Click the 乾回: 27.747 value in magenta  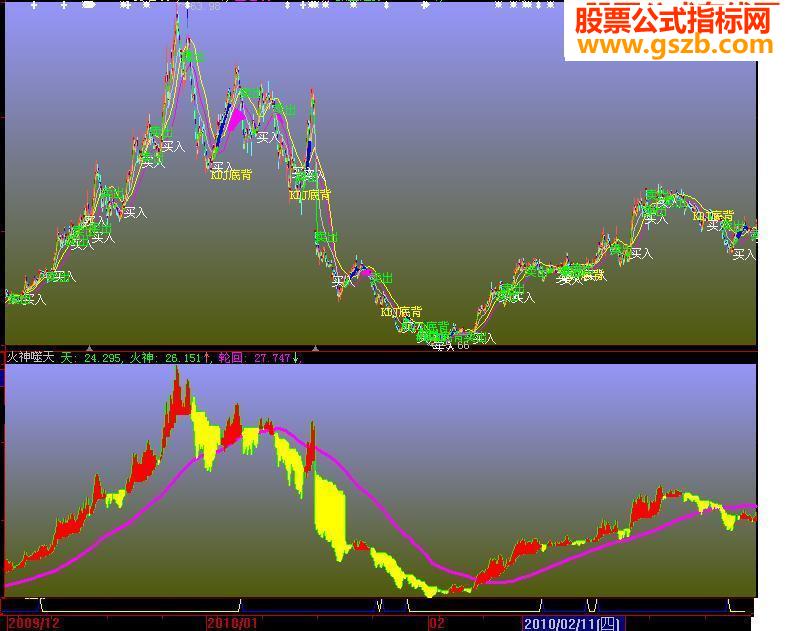(255, 358)
